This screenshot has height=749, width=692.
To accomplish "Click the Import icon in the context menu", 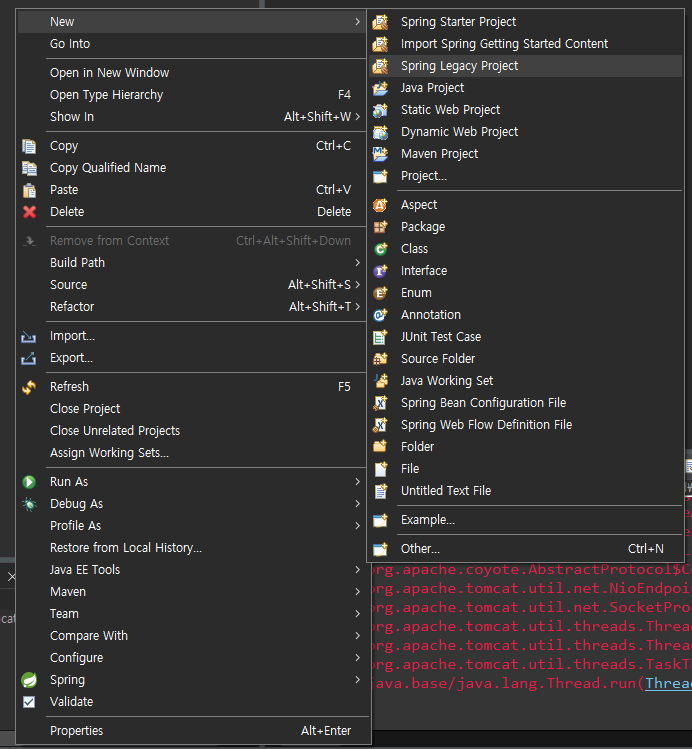I will [29, 337].
